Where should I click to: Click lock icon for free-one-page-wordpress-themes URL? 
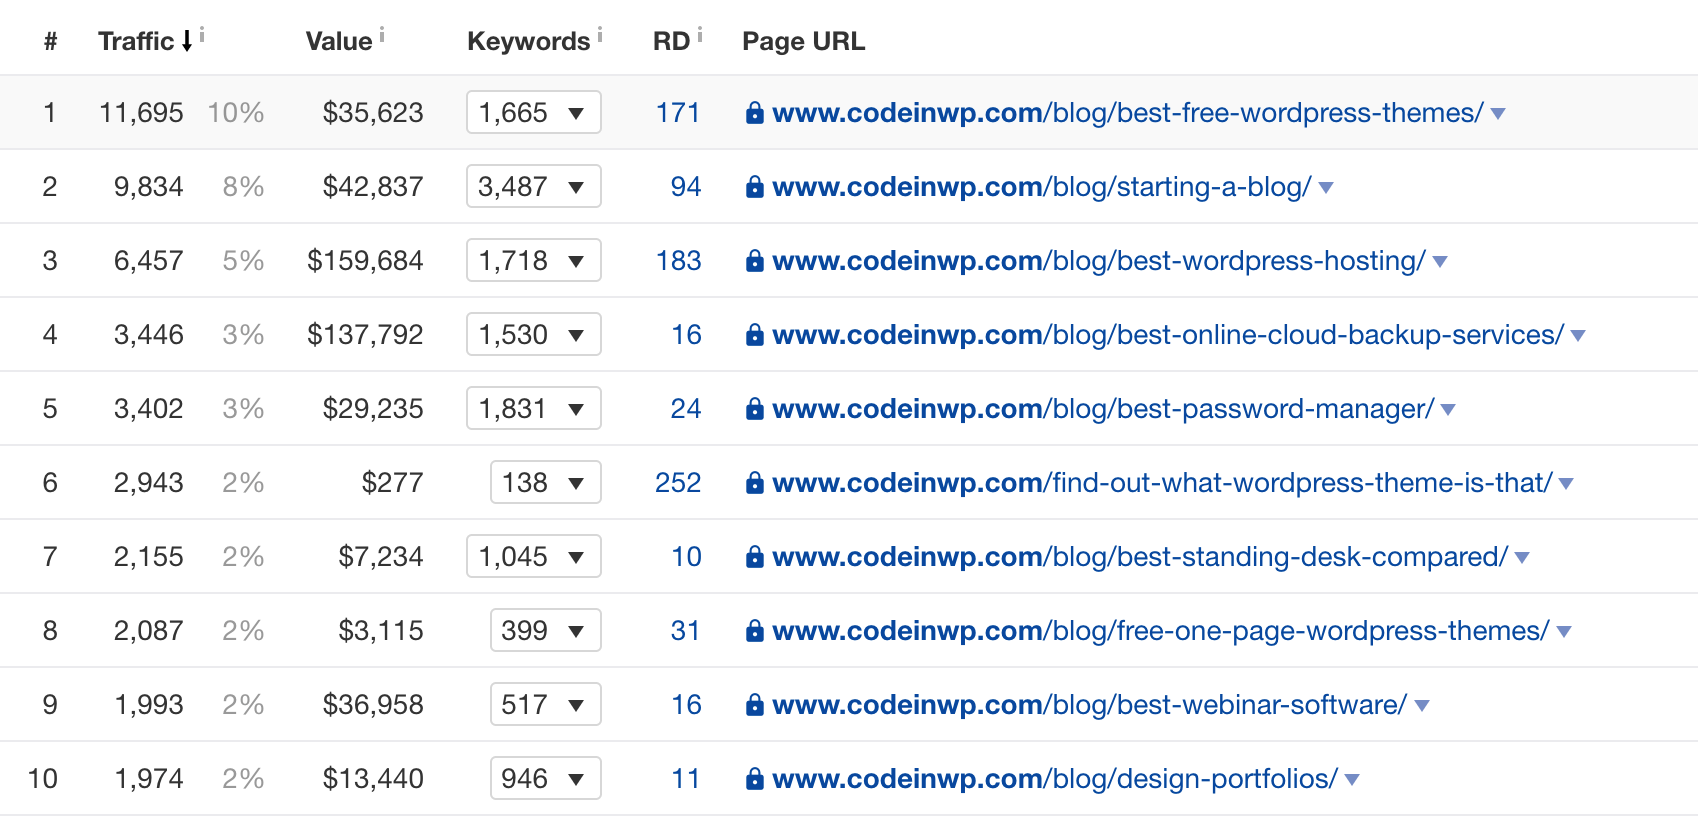755,631
